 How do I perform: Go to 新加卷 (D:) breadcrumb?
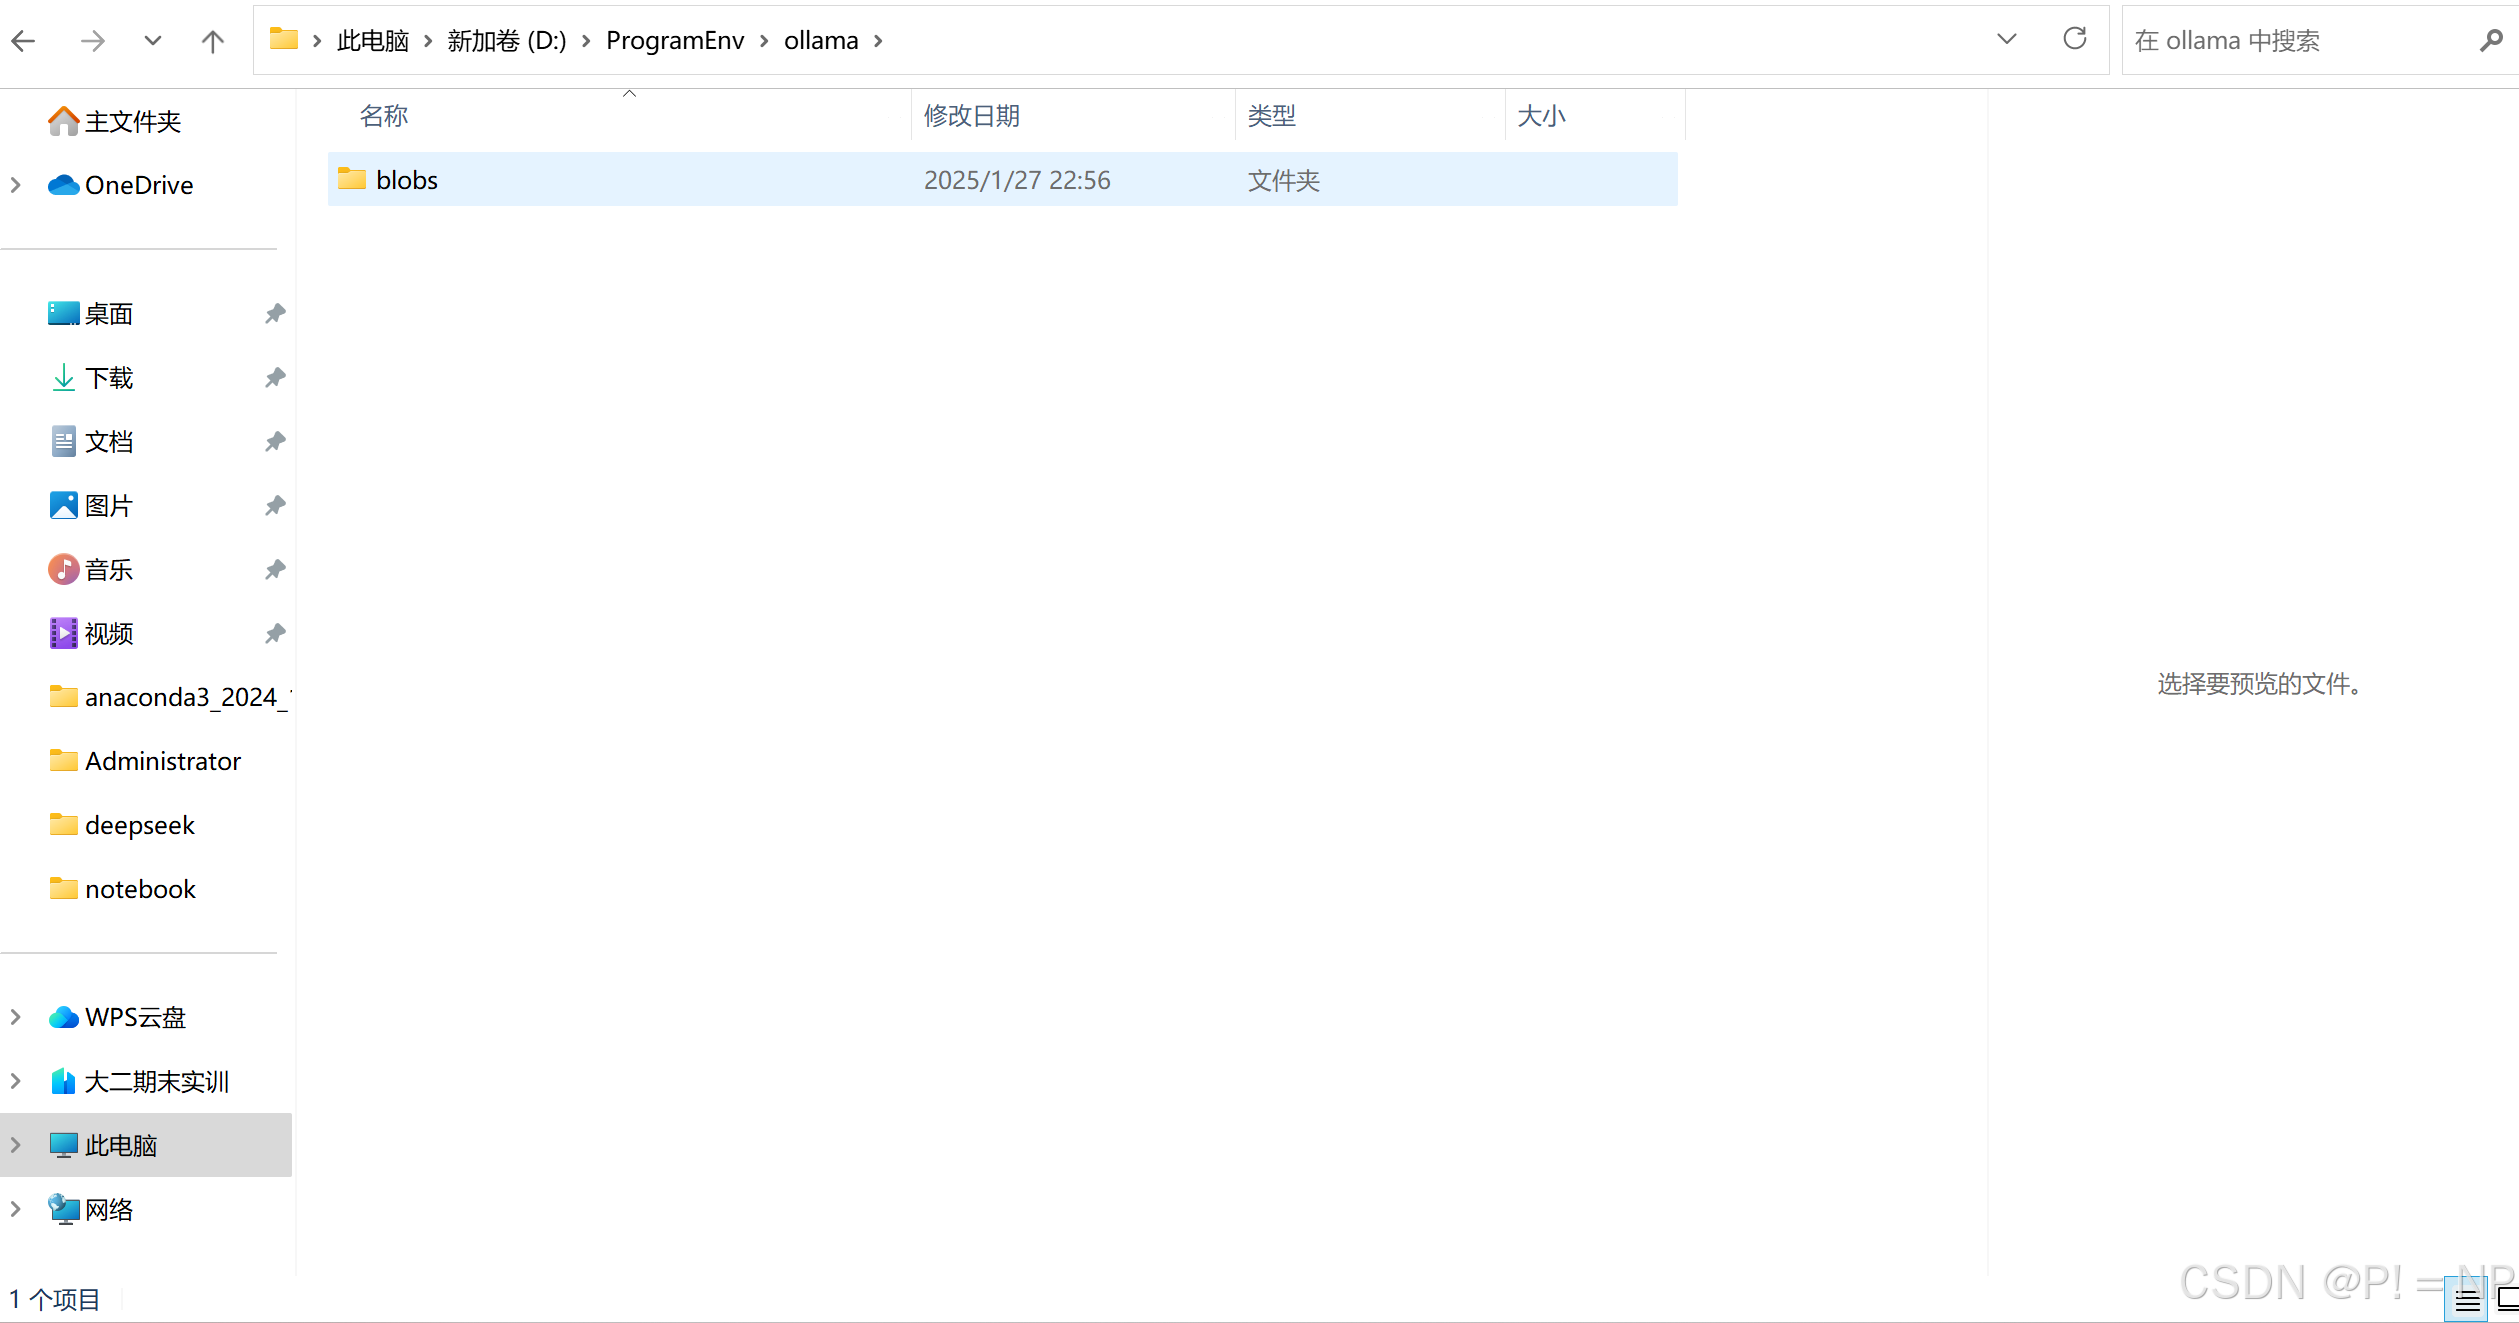pos(506,41)
